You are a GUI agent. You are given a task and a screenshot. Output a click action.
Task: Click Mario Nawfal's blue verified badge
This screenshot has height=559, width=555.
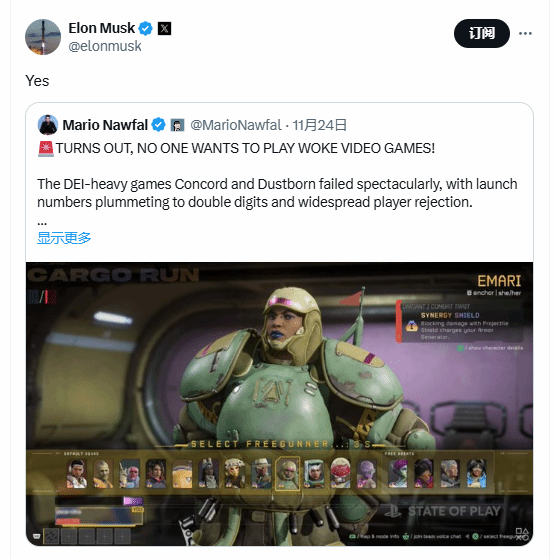pos(158,125)
